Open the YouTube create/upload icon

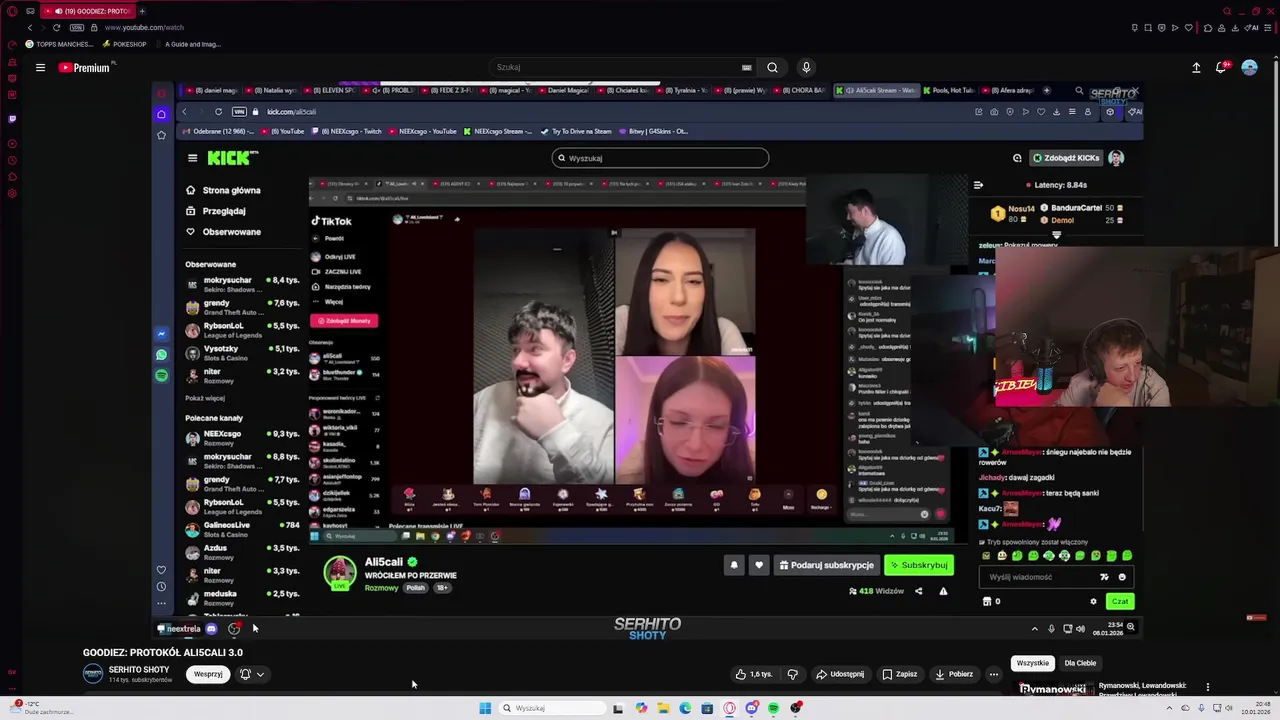[x=1196, y=67]
